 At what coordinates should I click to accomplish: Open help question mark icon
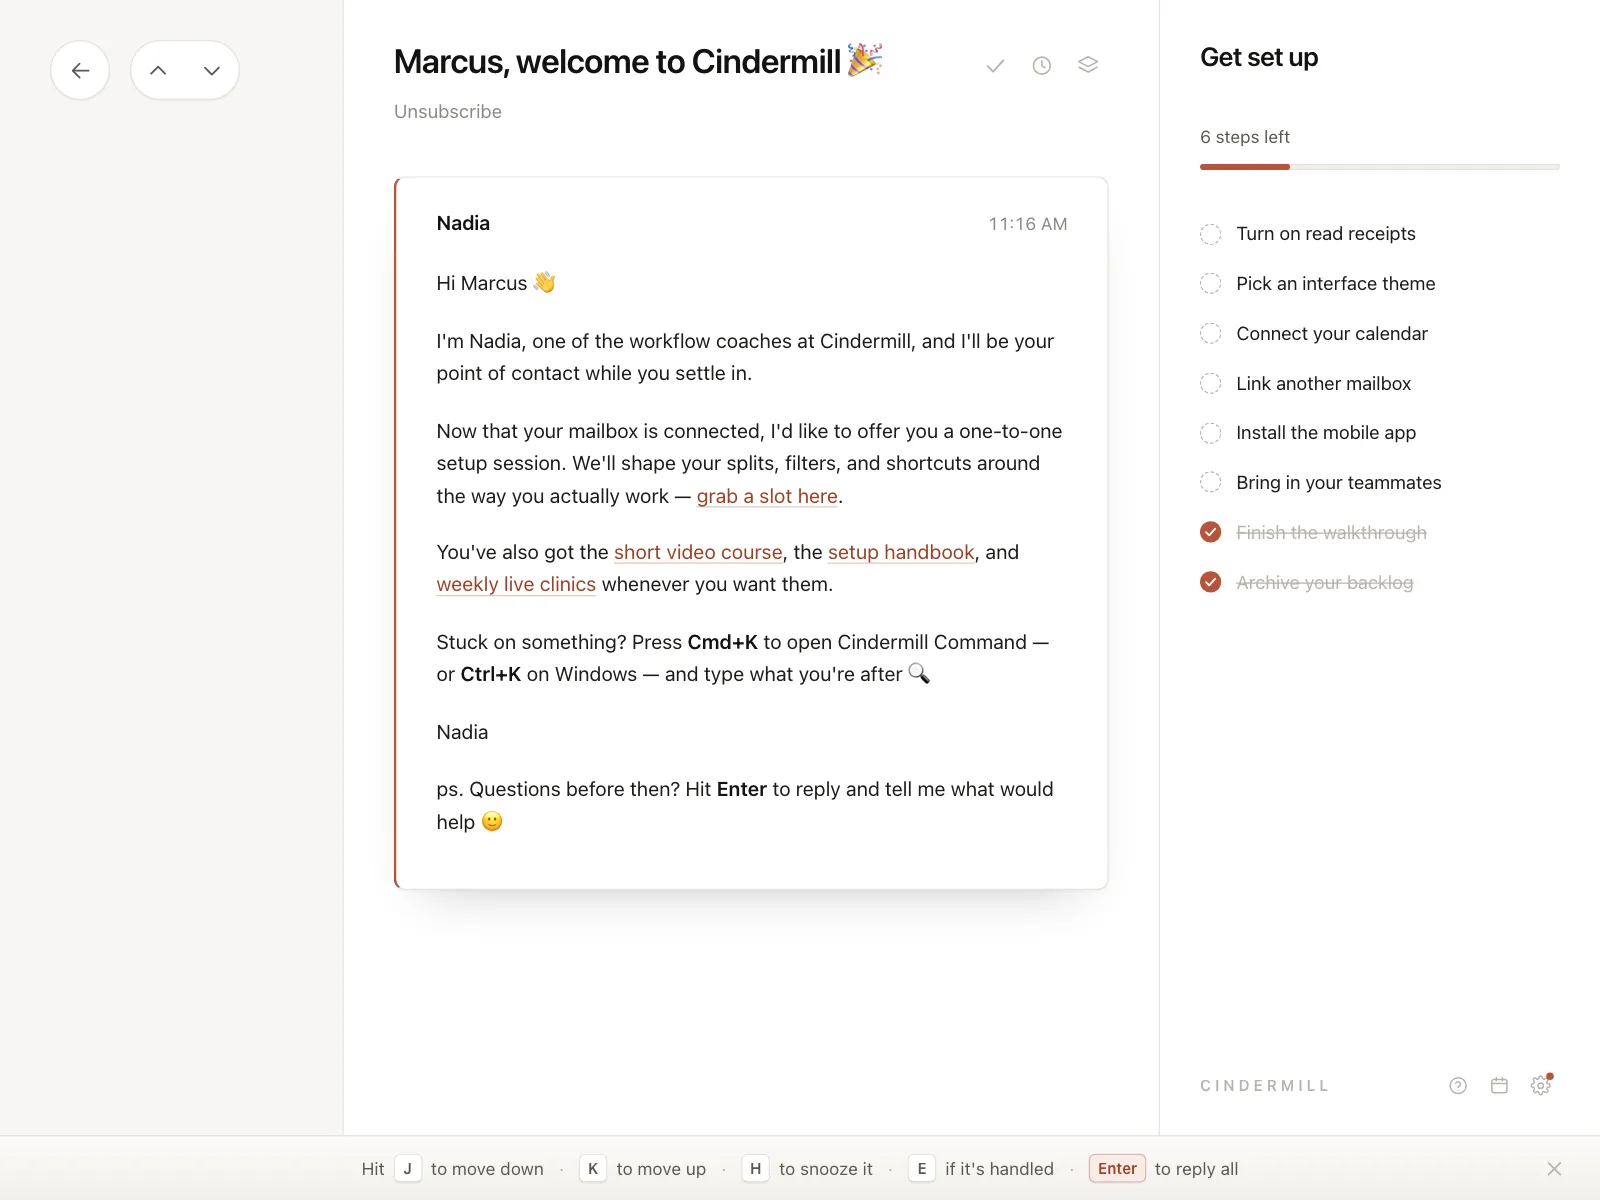(x=1458, y=1086)
